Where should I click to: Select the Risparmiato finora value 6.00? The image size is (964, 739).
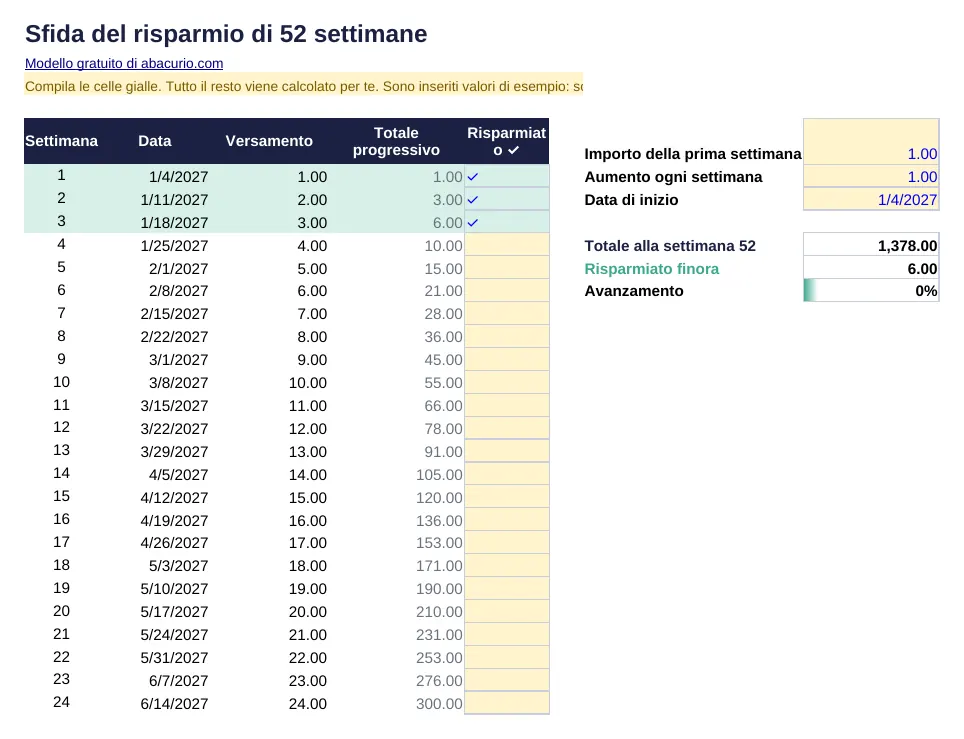pyautogui.click(x=871, y=269)
